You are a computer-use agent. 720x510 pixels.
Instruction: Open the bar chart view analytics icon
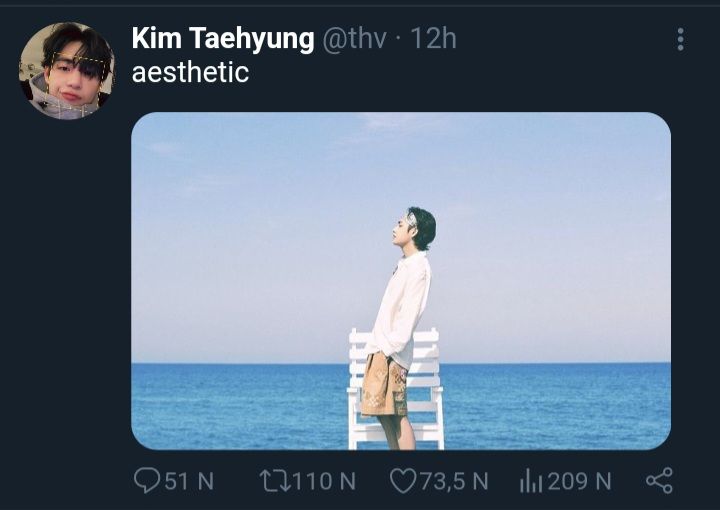tap(531, 481)
